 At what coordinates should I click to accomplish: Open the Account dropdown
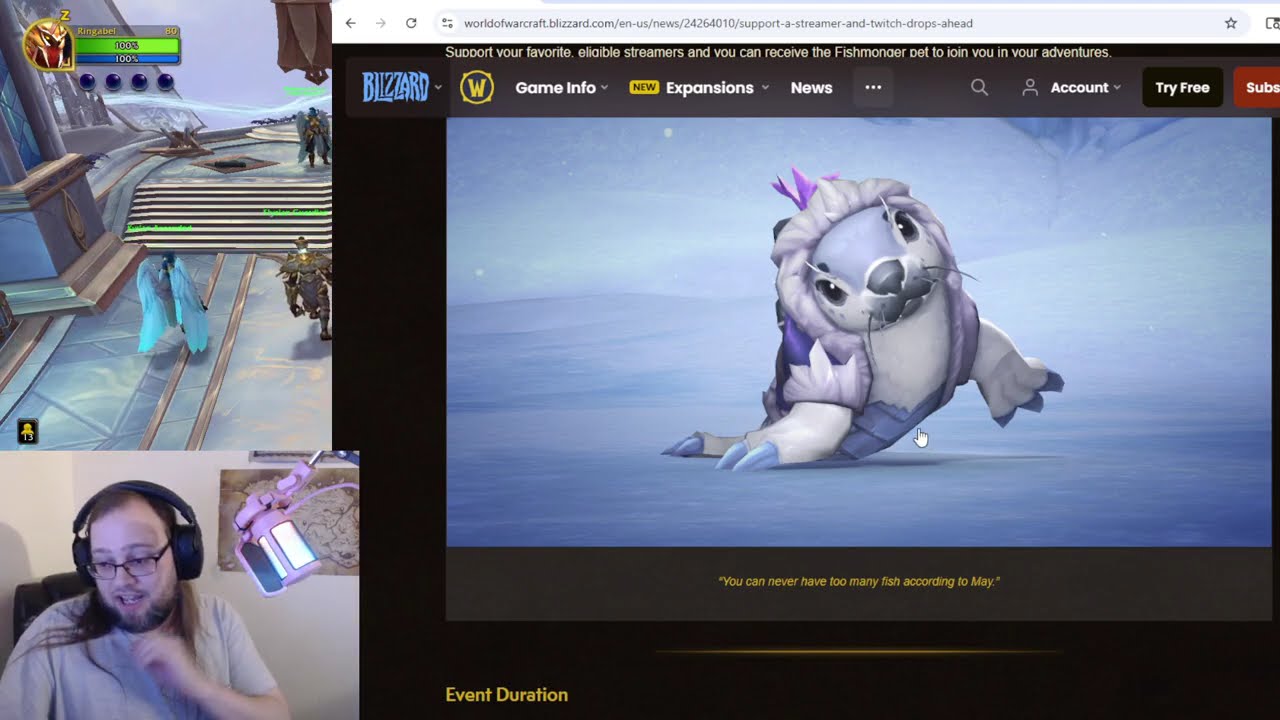pyautogui.click(x=1072, y=88)
